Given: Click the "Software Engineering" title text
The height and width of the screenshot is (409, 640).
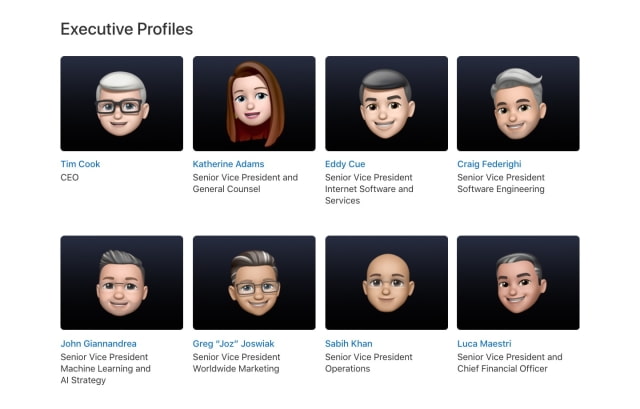Looking at the screenshot, I should pos(501,189).
